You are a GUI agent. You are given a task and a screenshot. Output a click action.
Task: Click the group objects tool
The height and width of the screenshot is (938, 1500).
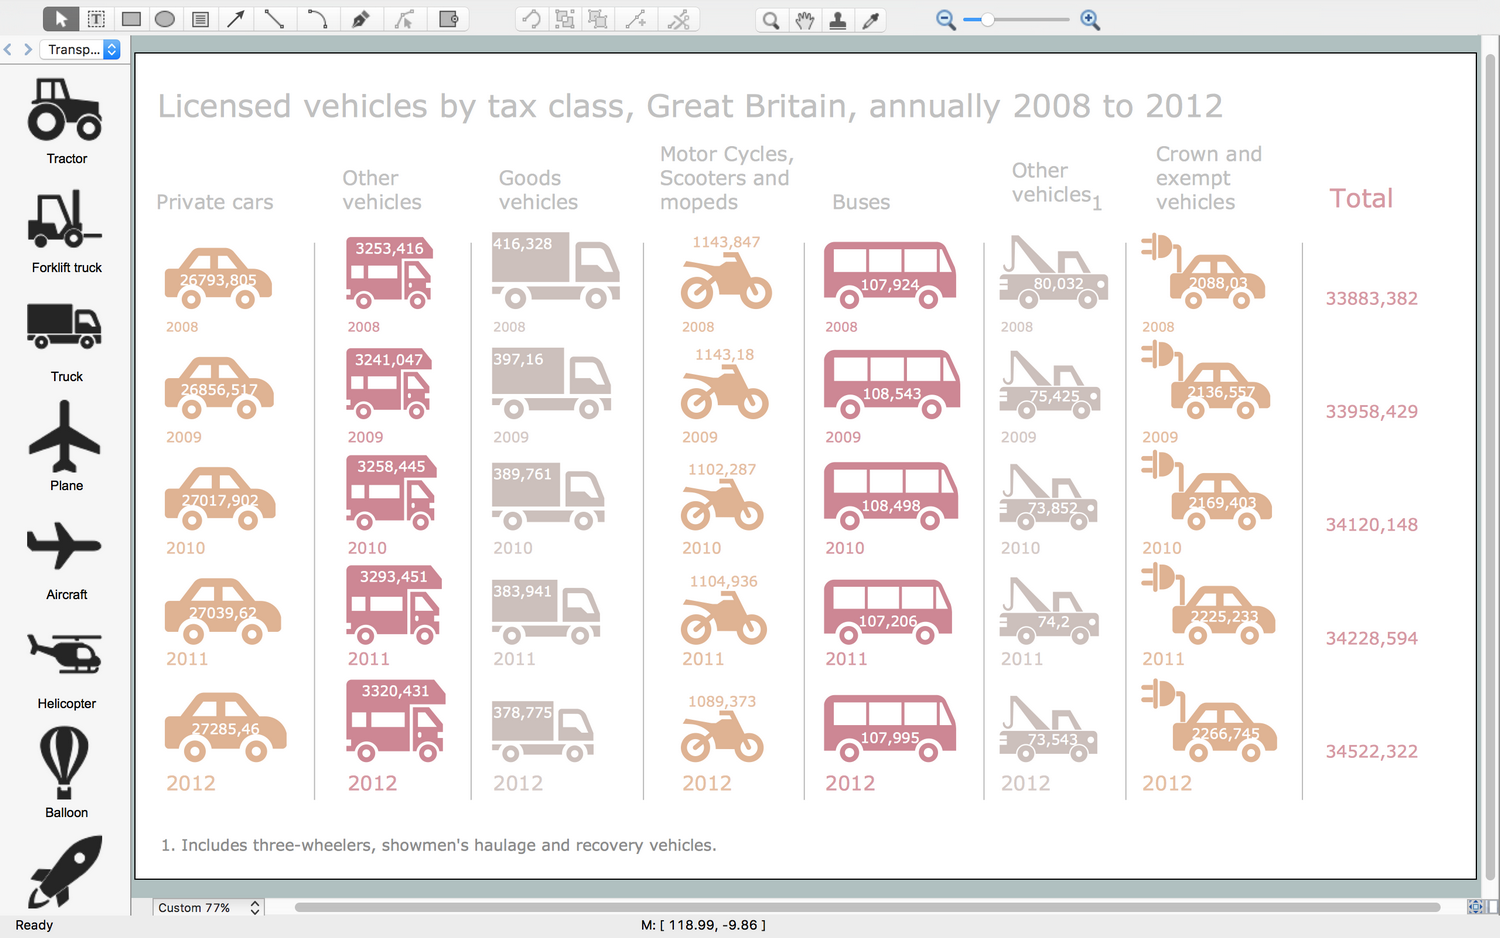[565, 19]
